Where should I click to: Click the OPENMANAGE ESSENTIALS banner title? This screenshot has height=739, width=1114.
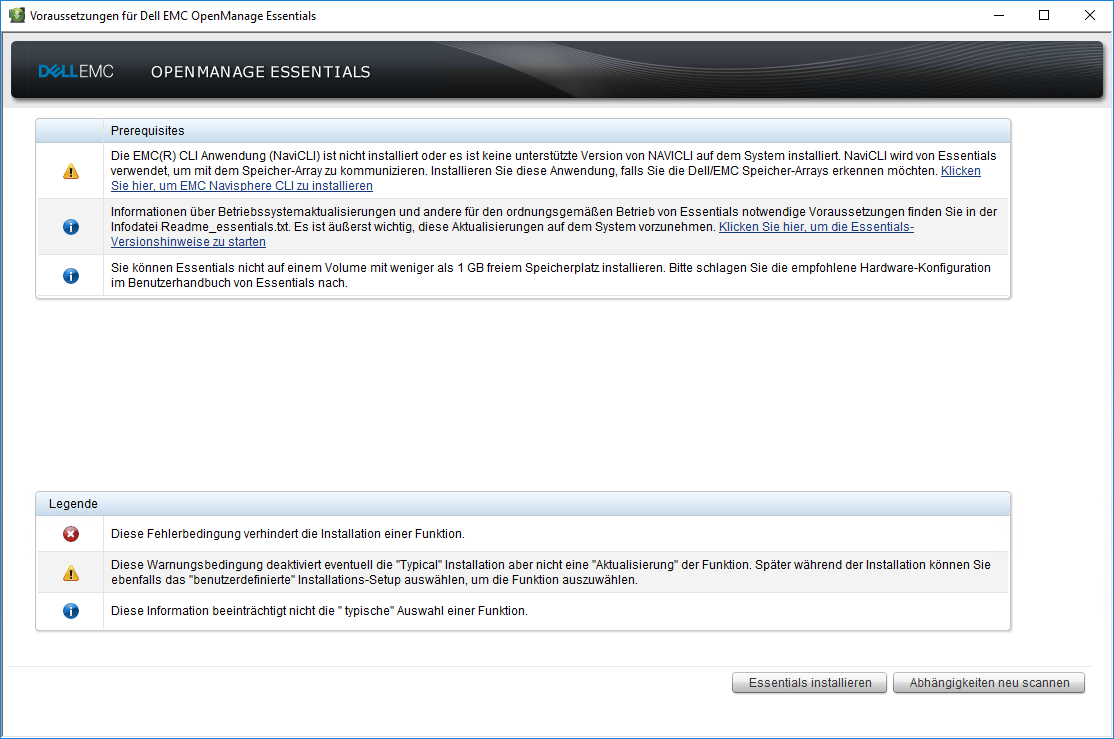pos(261,72)
